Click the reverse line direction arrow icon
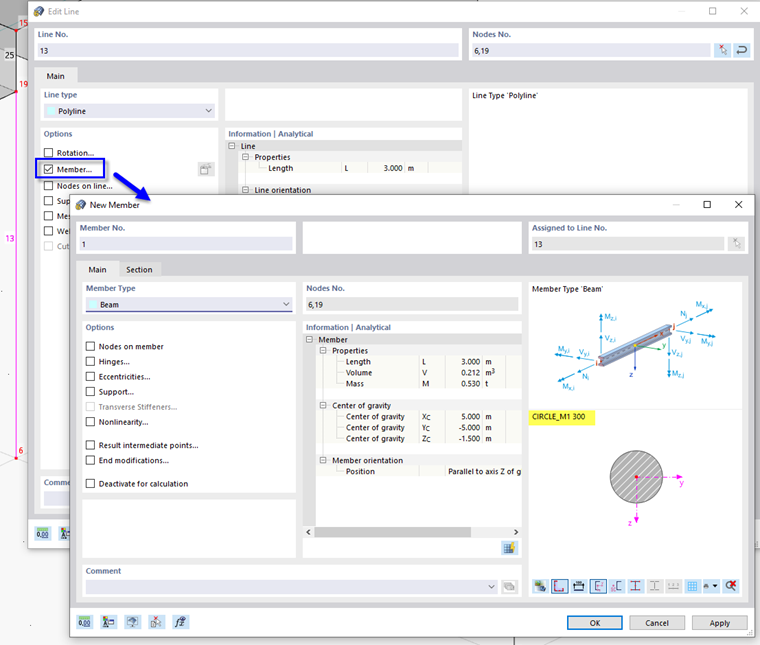 [x=742, y=50]
